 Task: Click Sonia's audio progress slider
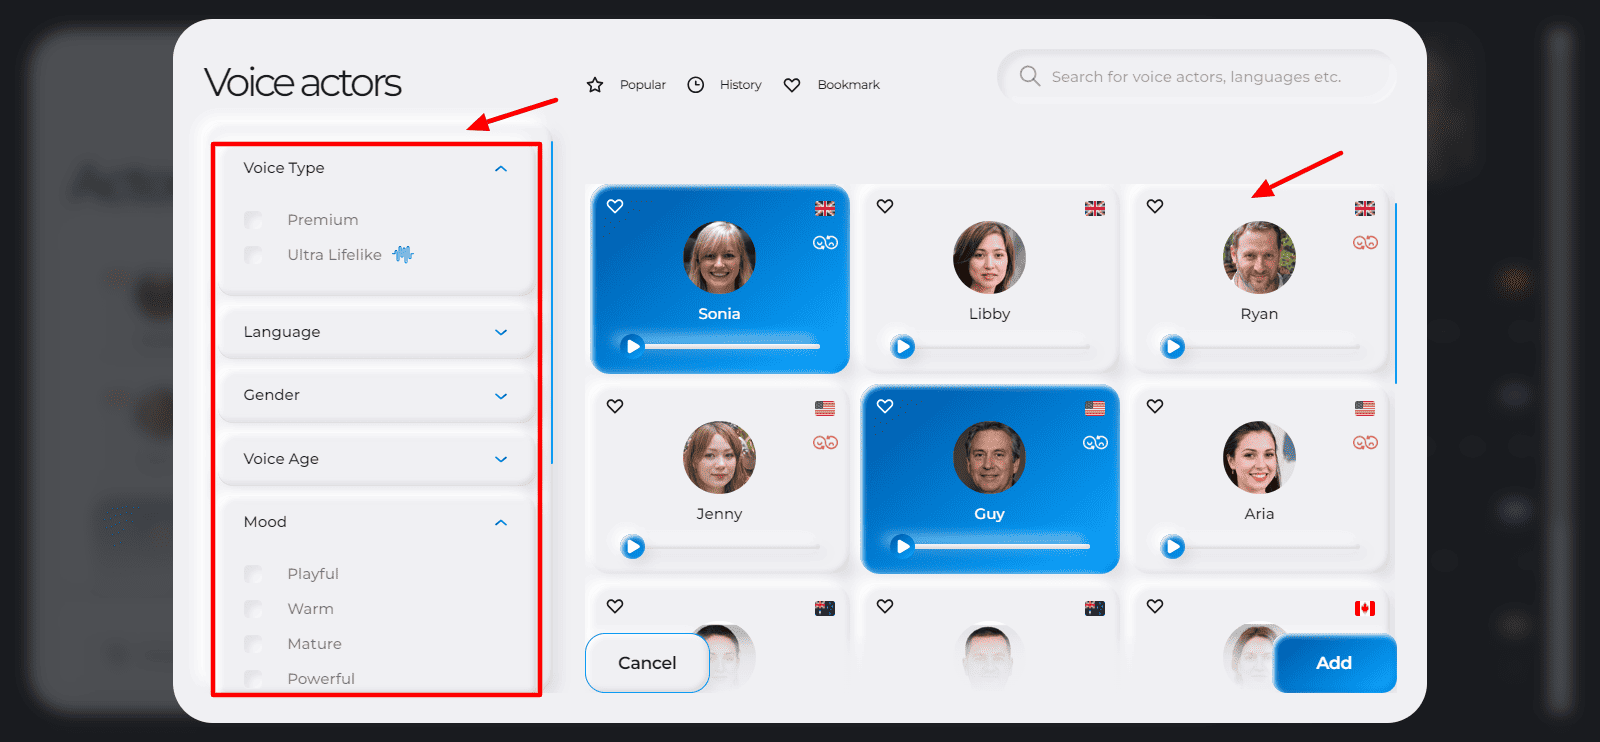pos(732,346)
